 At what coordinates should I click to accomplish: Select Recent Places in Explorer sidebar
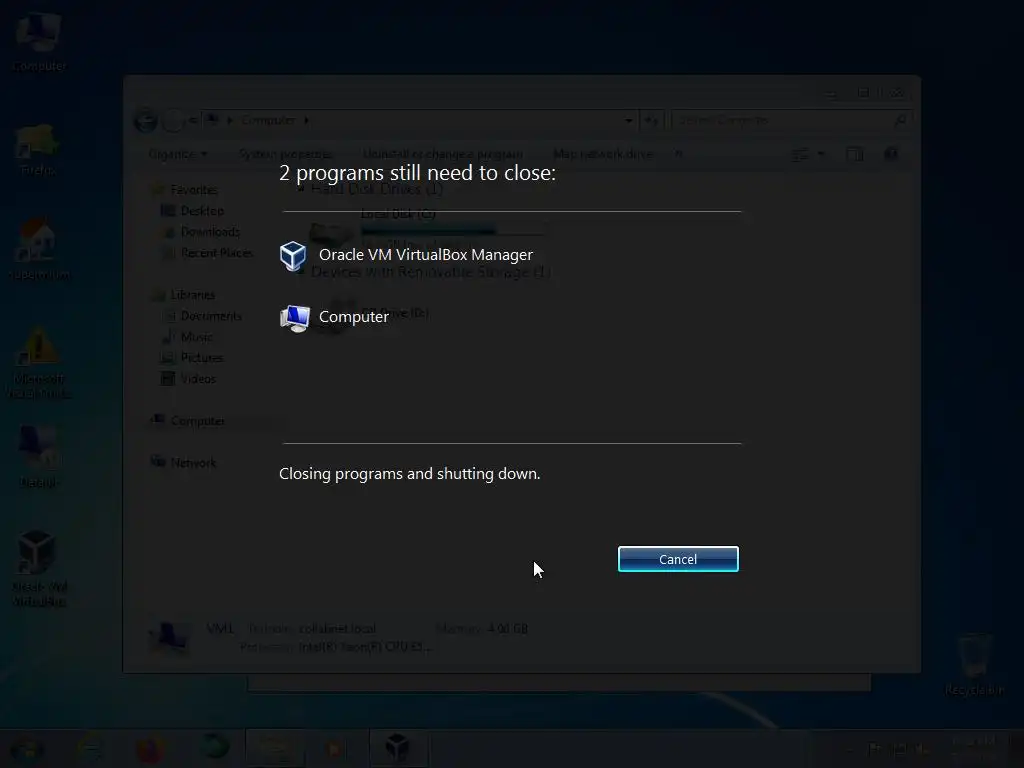pos(217,253)
